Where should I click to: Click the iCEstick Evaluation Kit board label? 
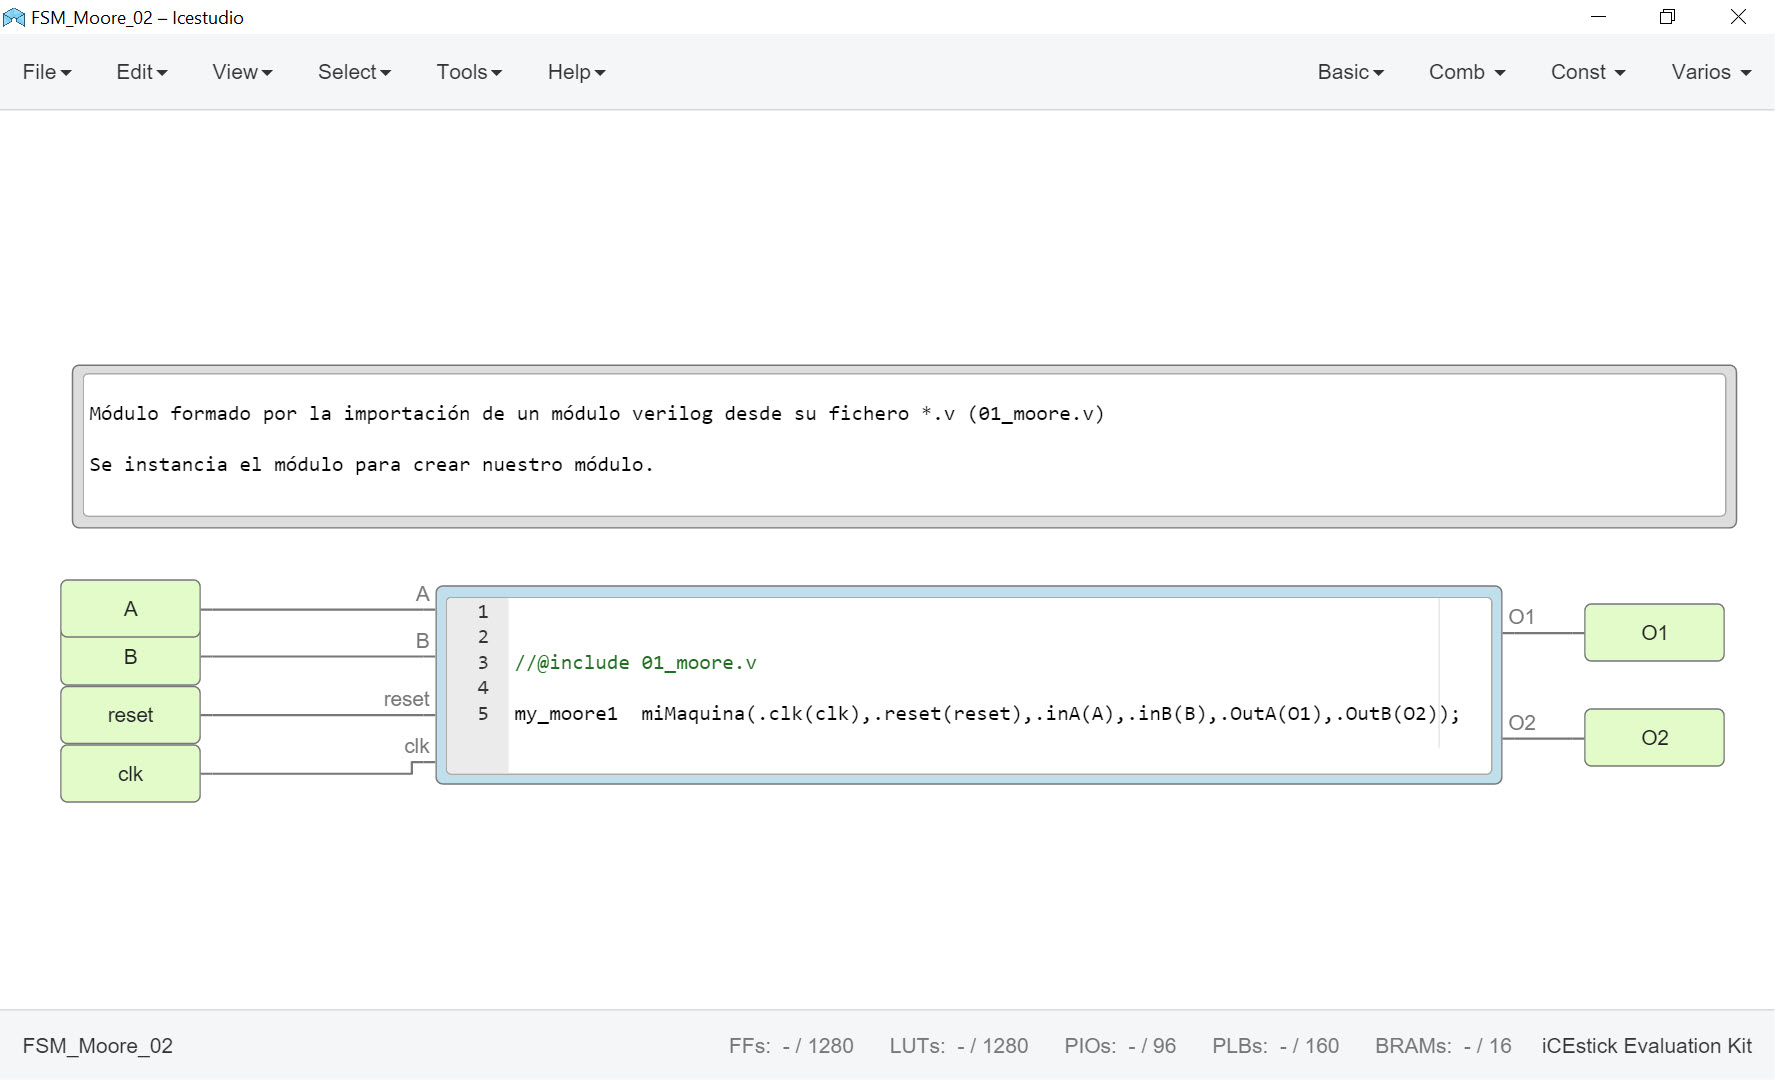(1646, 1046)
